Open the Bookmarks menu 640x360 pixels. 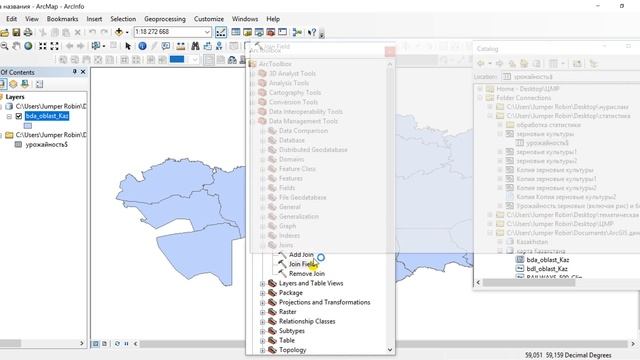[62, 19]
